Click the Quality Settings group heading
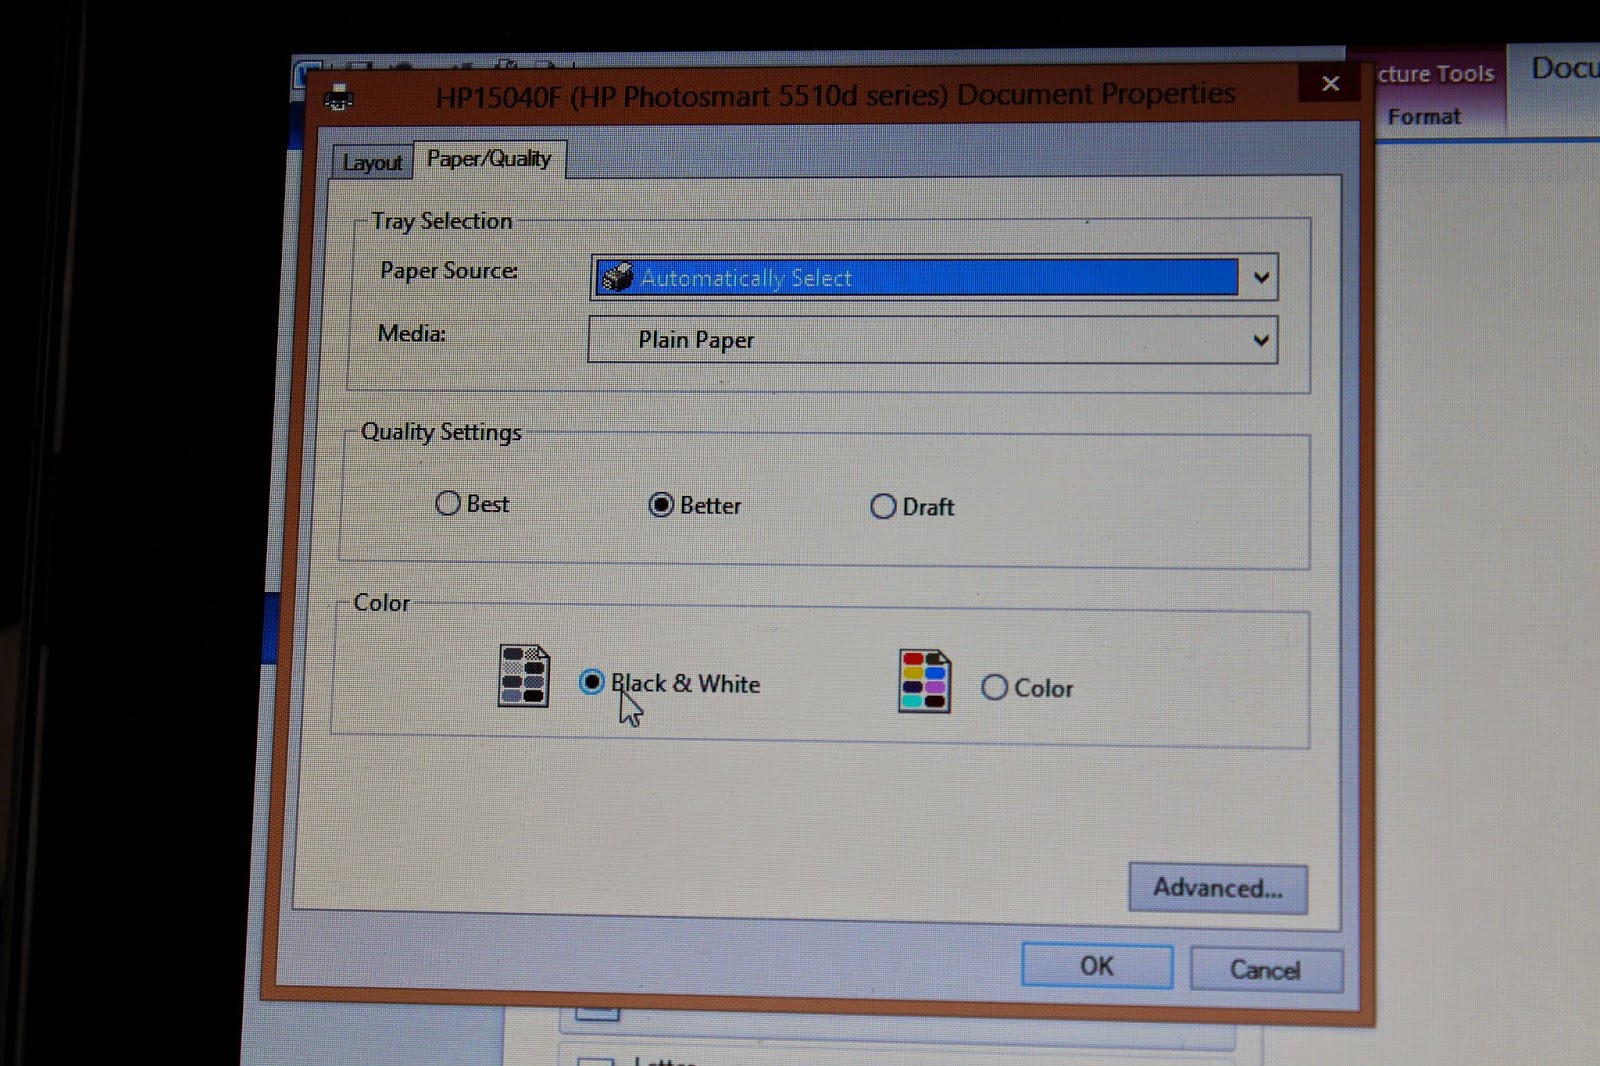1600x1066 pixels. pyautogui.click(x=441, y=432)
